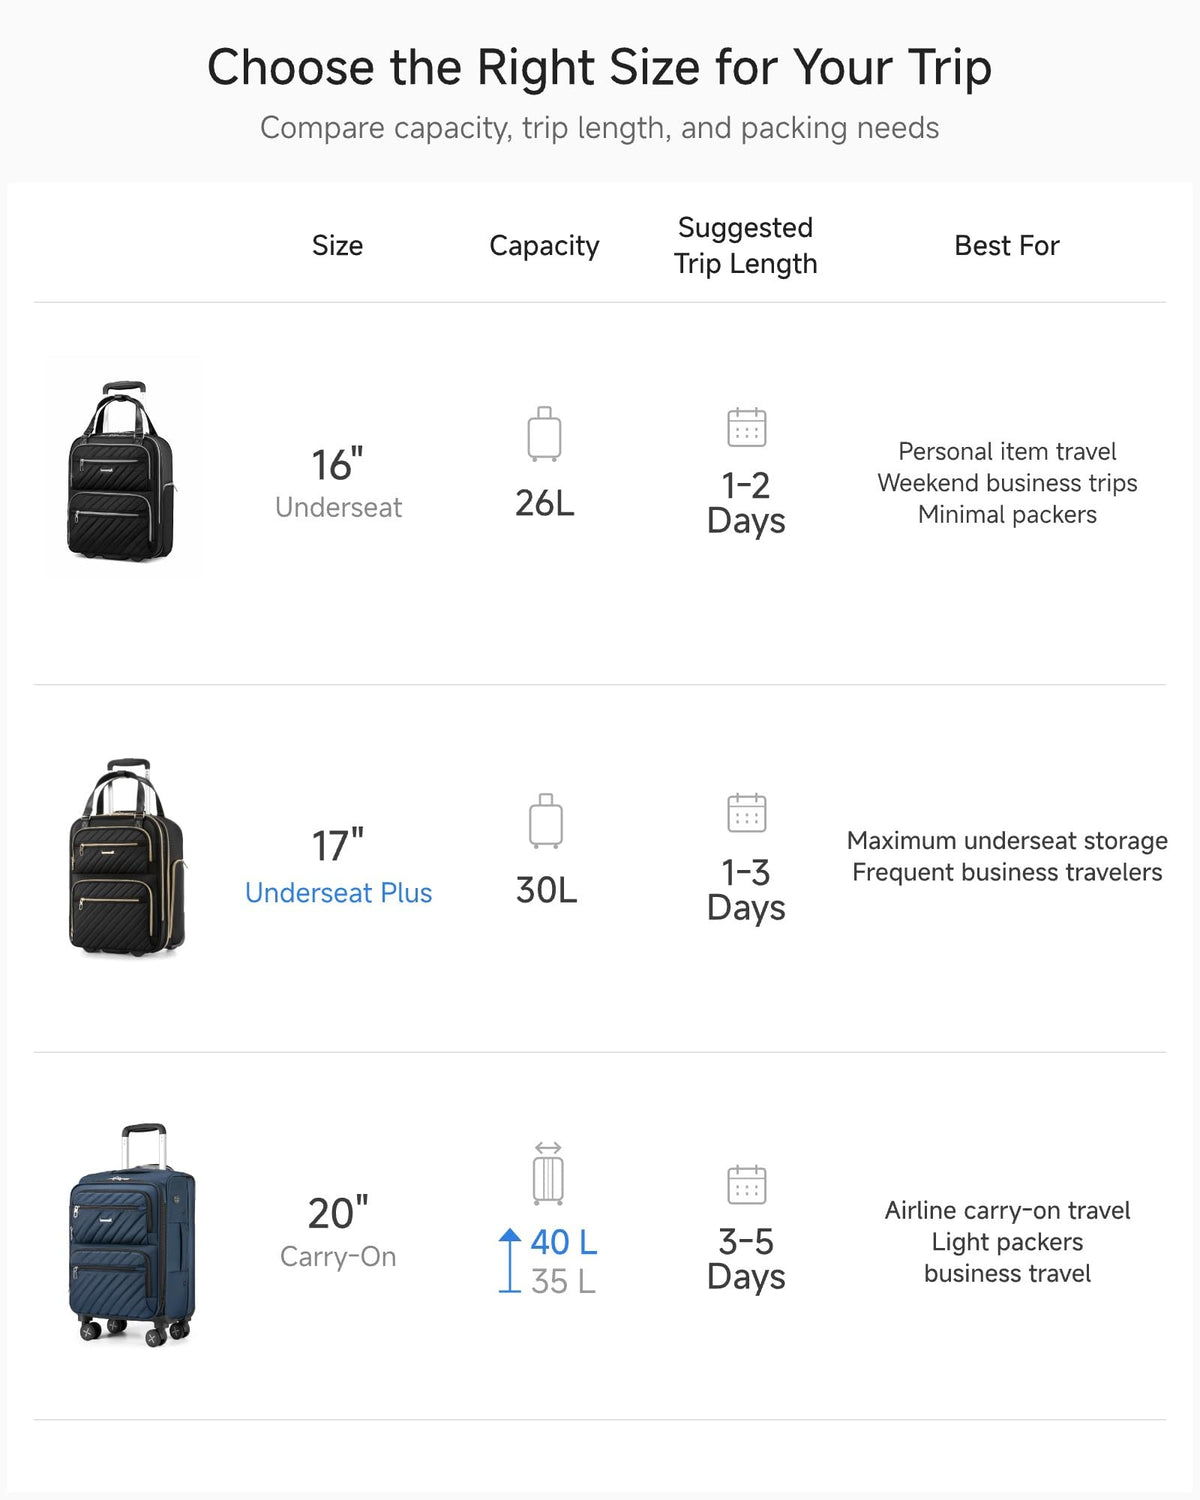
Task: Click the 16" Underseat size label
Action: tap(338, 483)
